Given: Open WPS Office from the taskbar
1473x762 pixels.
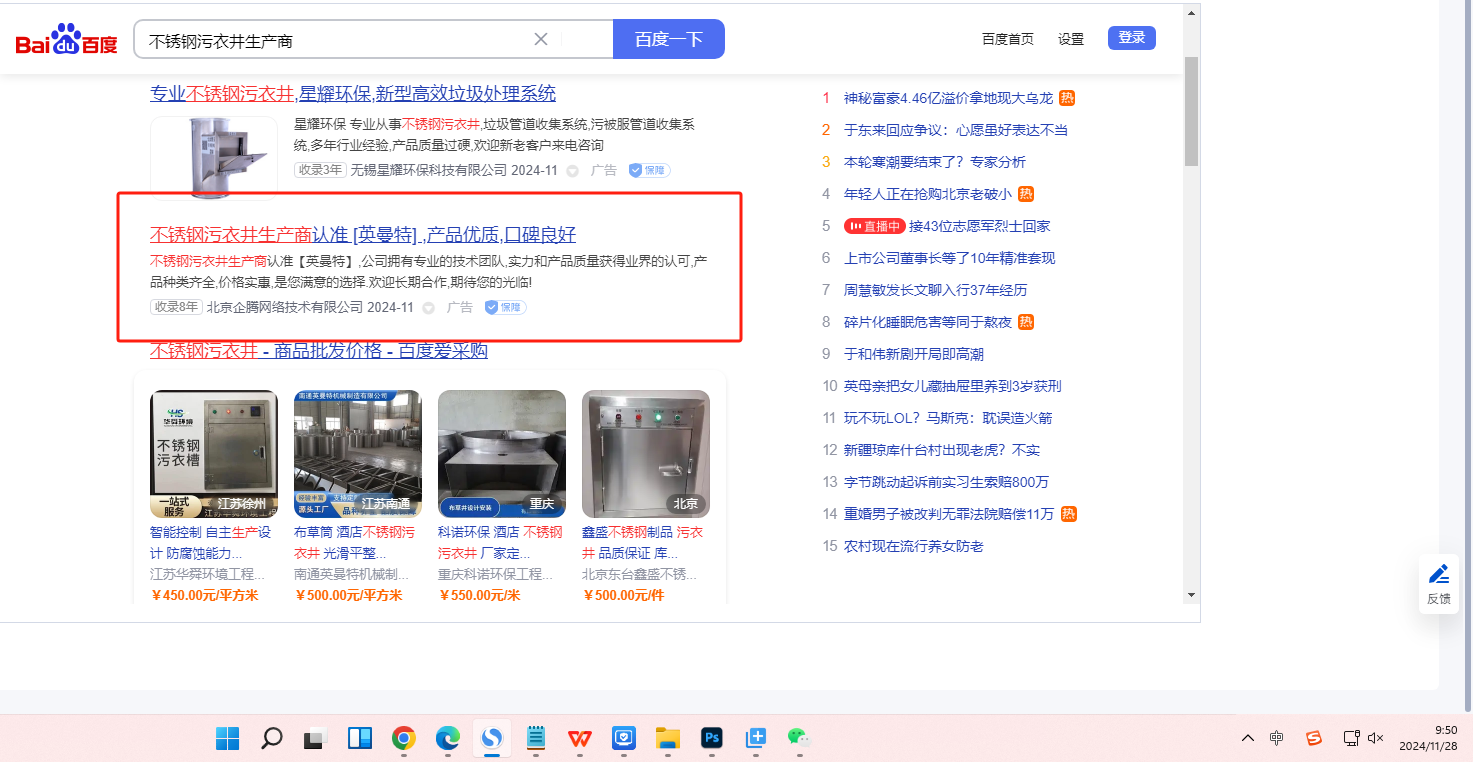Looking at the screenshot, I should point(579,739).
